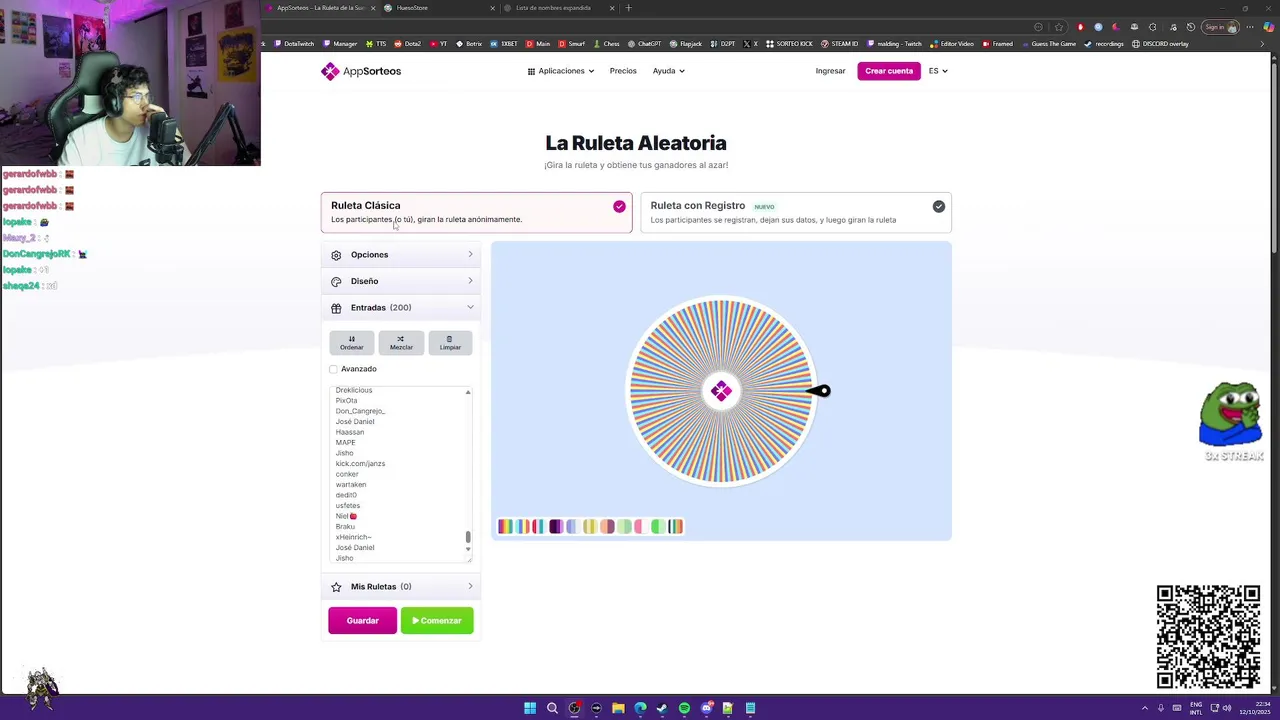The image size is (1280, 720).
Task: Choose the dark purple color palette
Action: pyautogui.click(x=556, y=527)
